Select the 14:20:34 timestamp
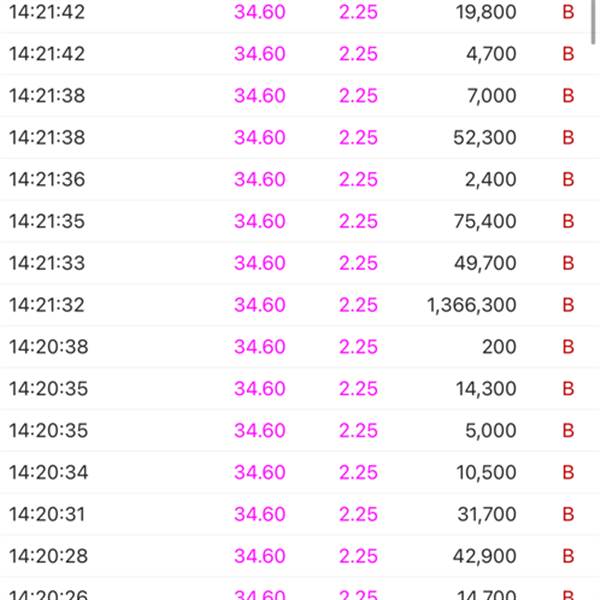Screen dimensions: 600x600 coord(47,473)
